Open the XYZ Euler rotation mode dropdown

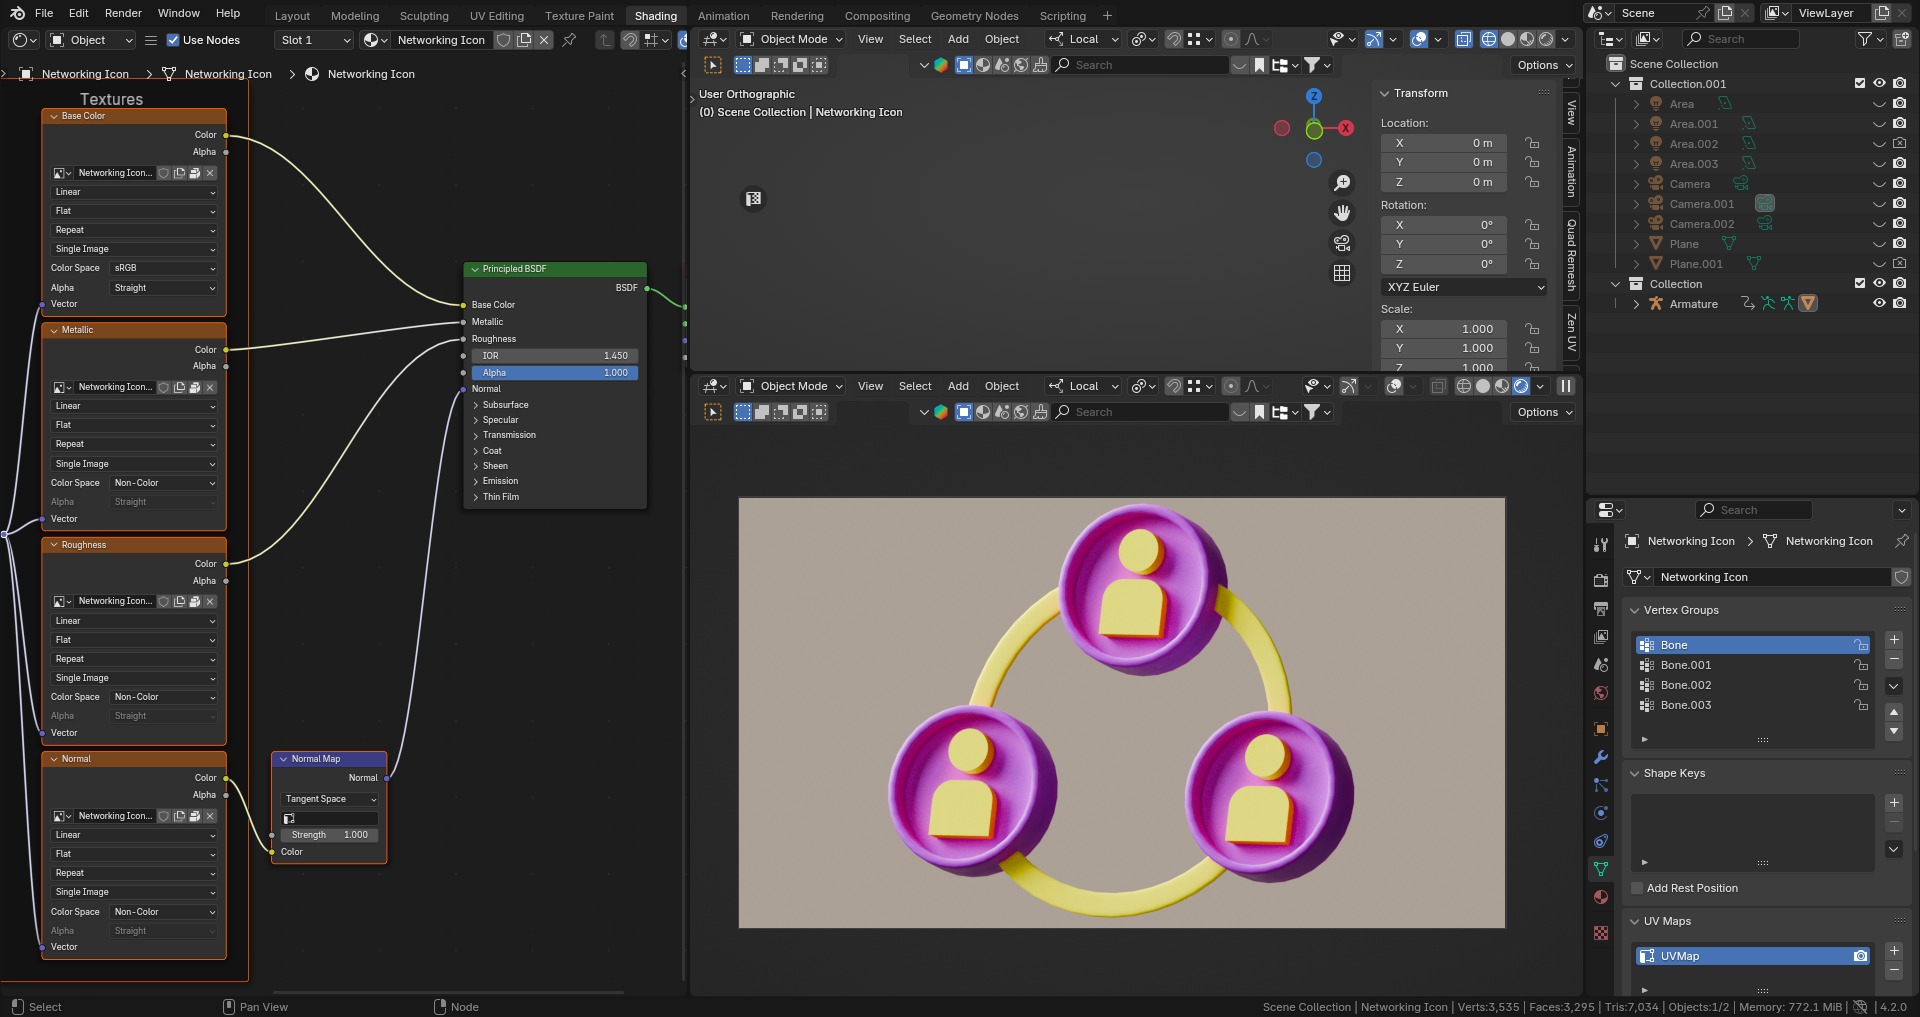click(x=1465, y=287)
